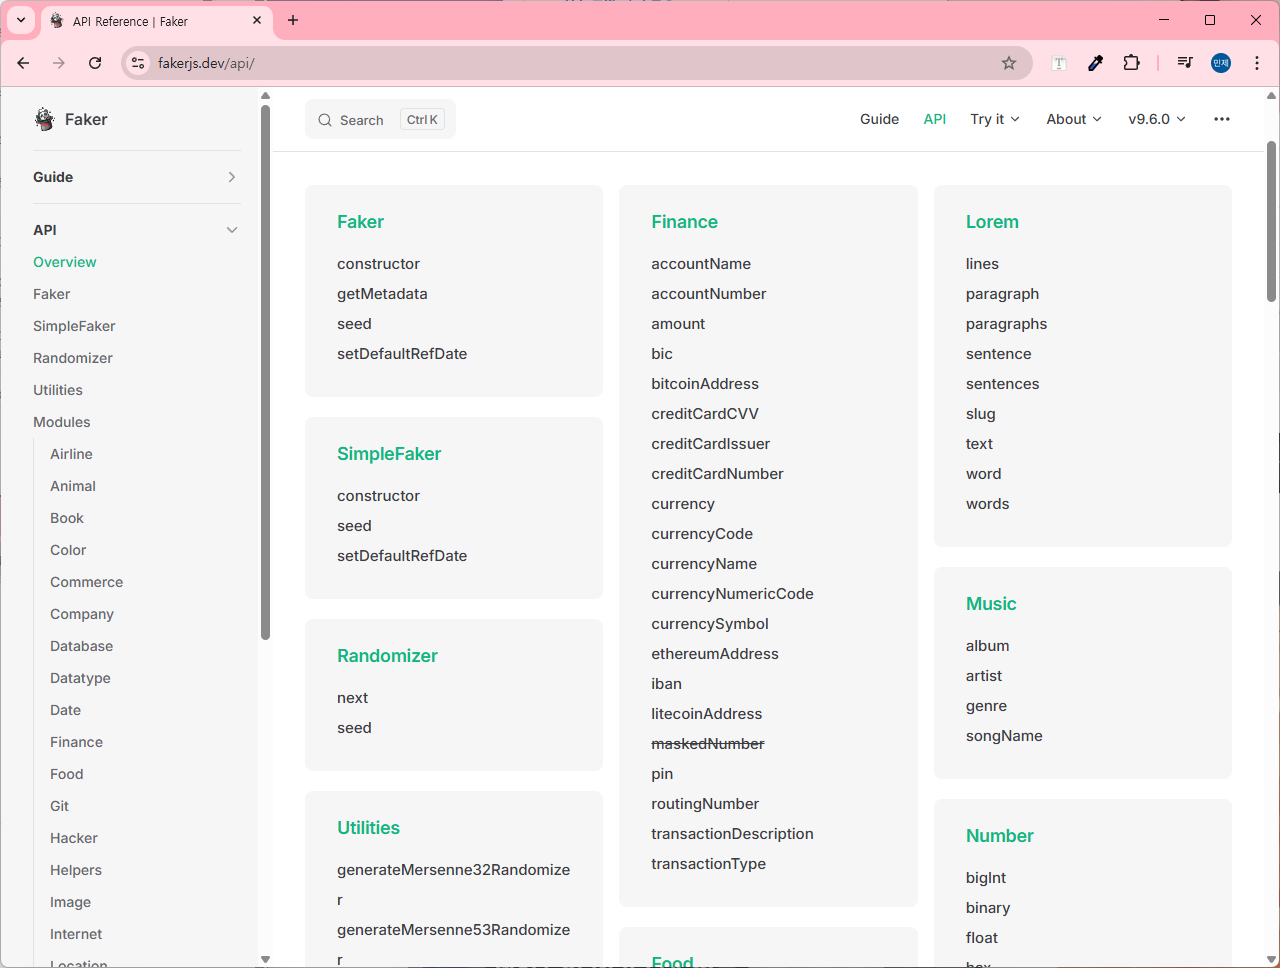Open site information icon in address bar
1280x968 pixels.
tap(139, 63)
